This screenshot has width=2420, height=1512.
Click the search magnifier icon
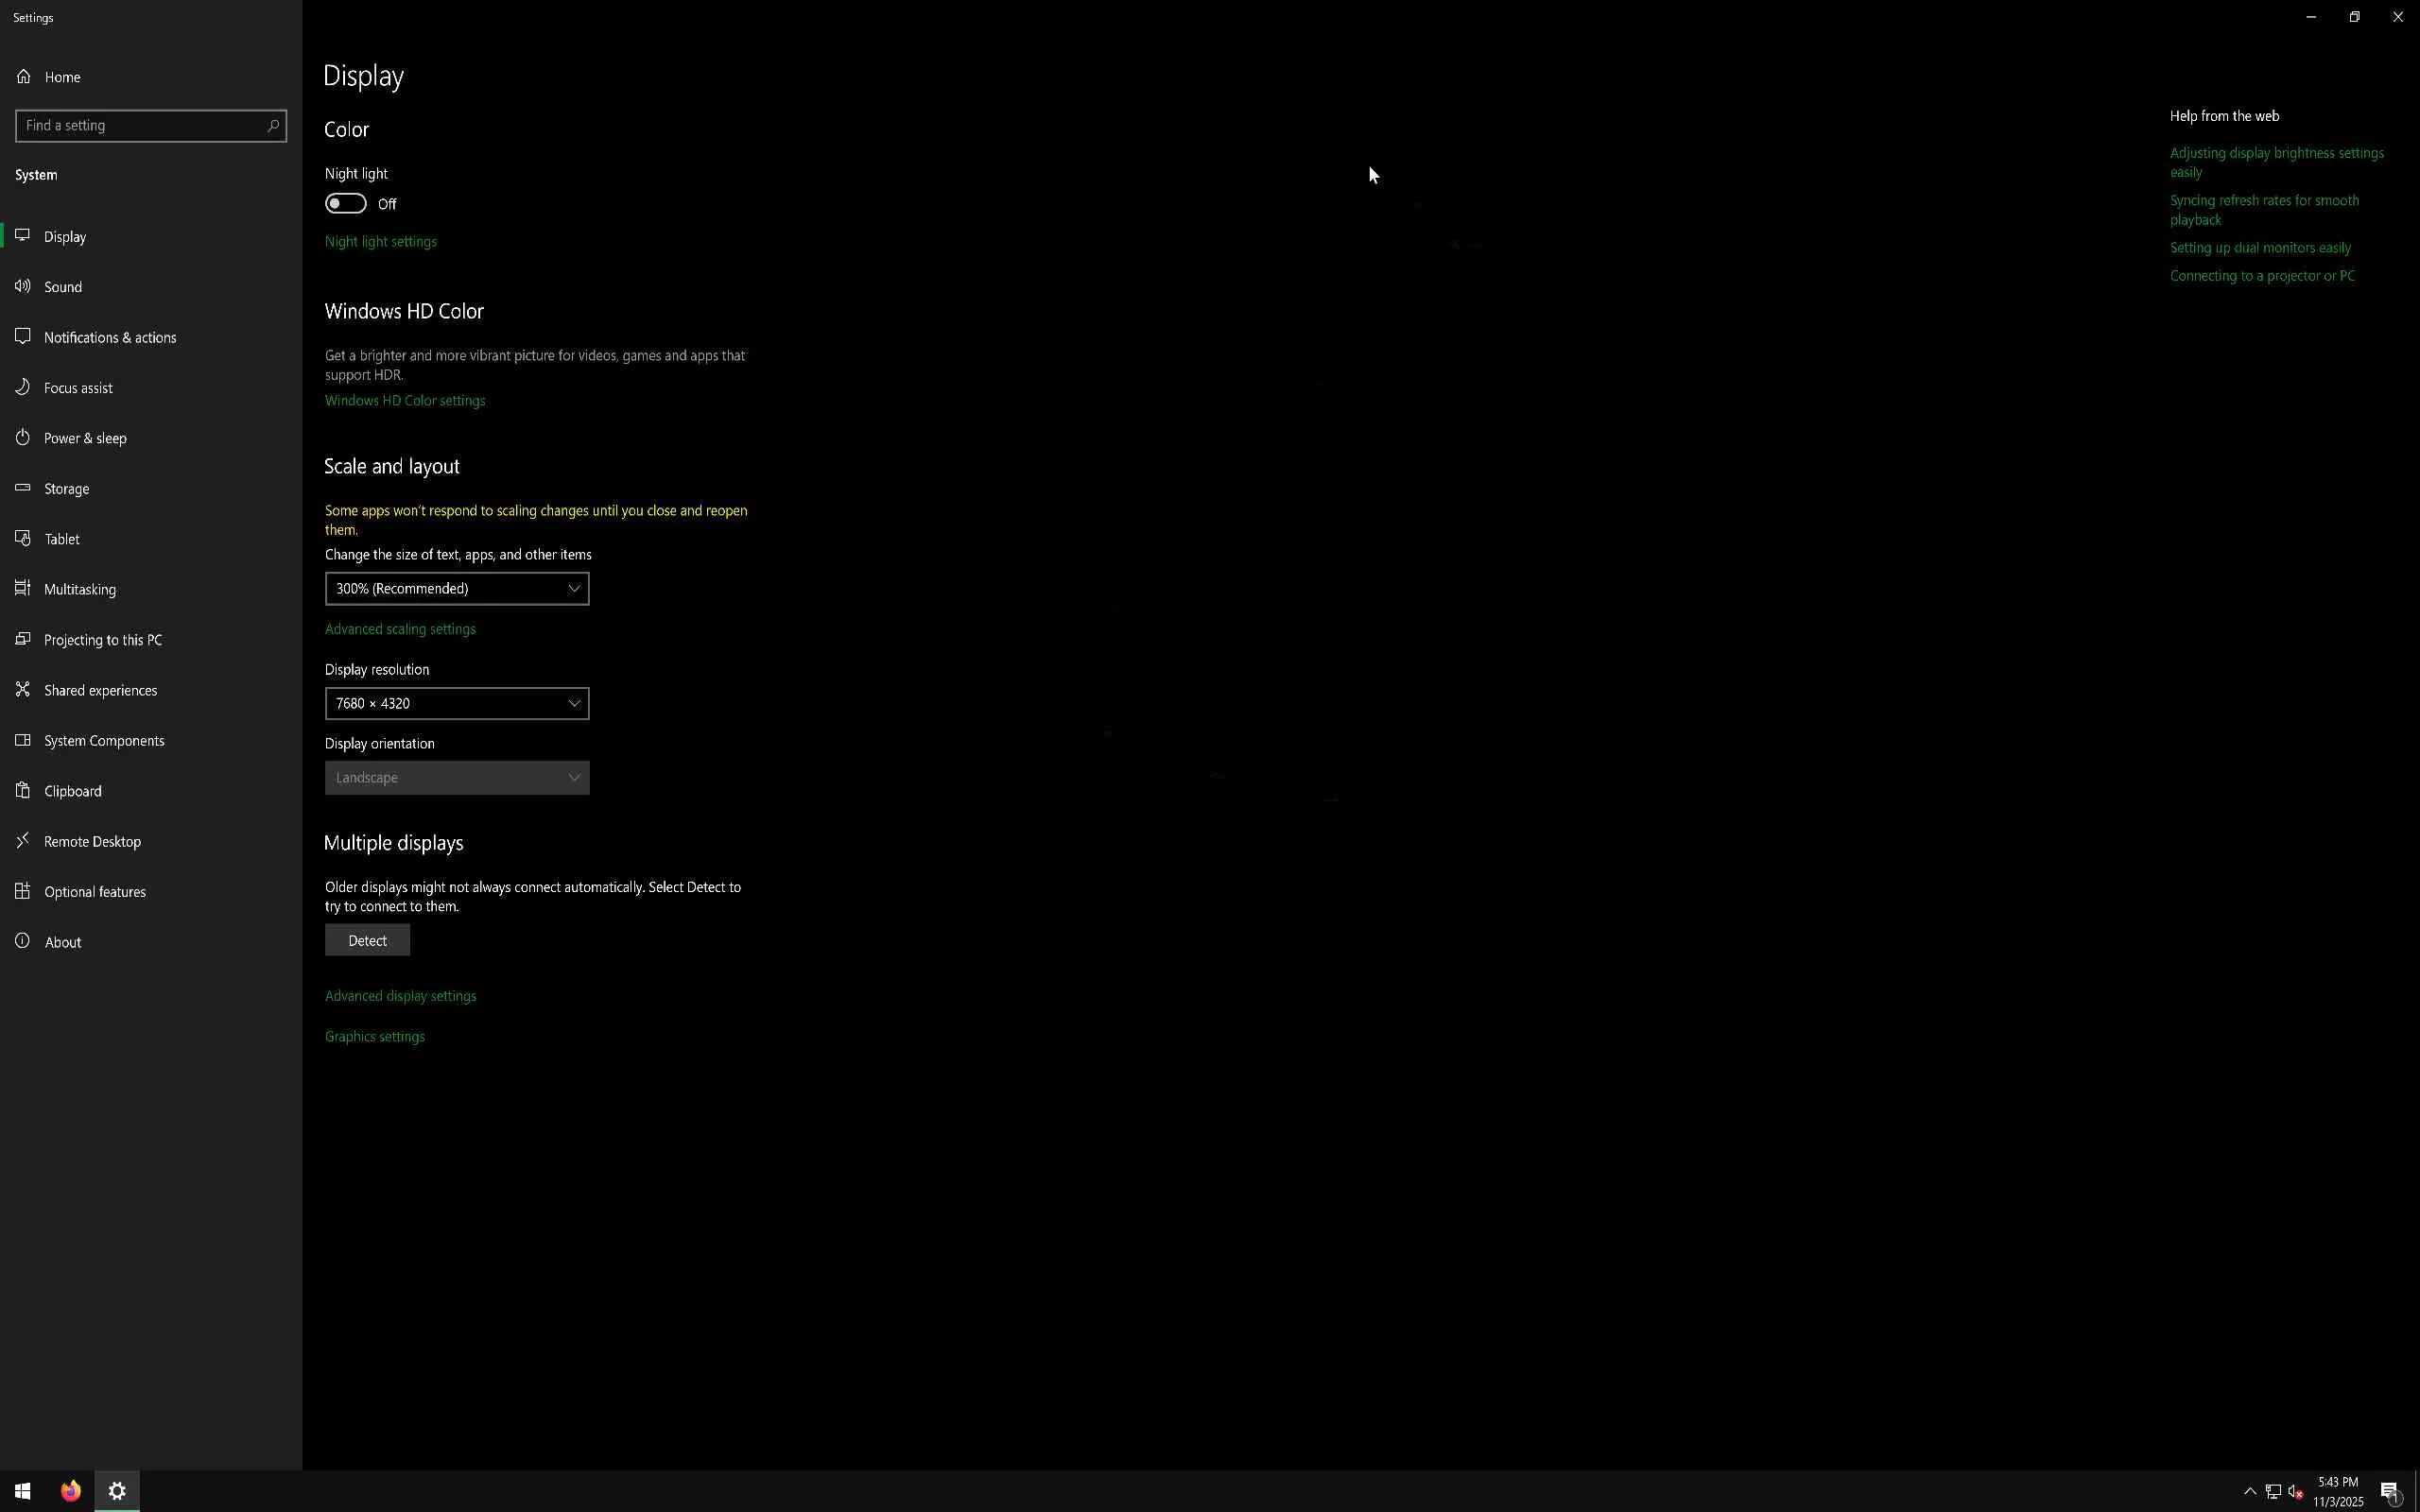coord(273,126)
